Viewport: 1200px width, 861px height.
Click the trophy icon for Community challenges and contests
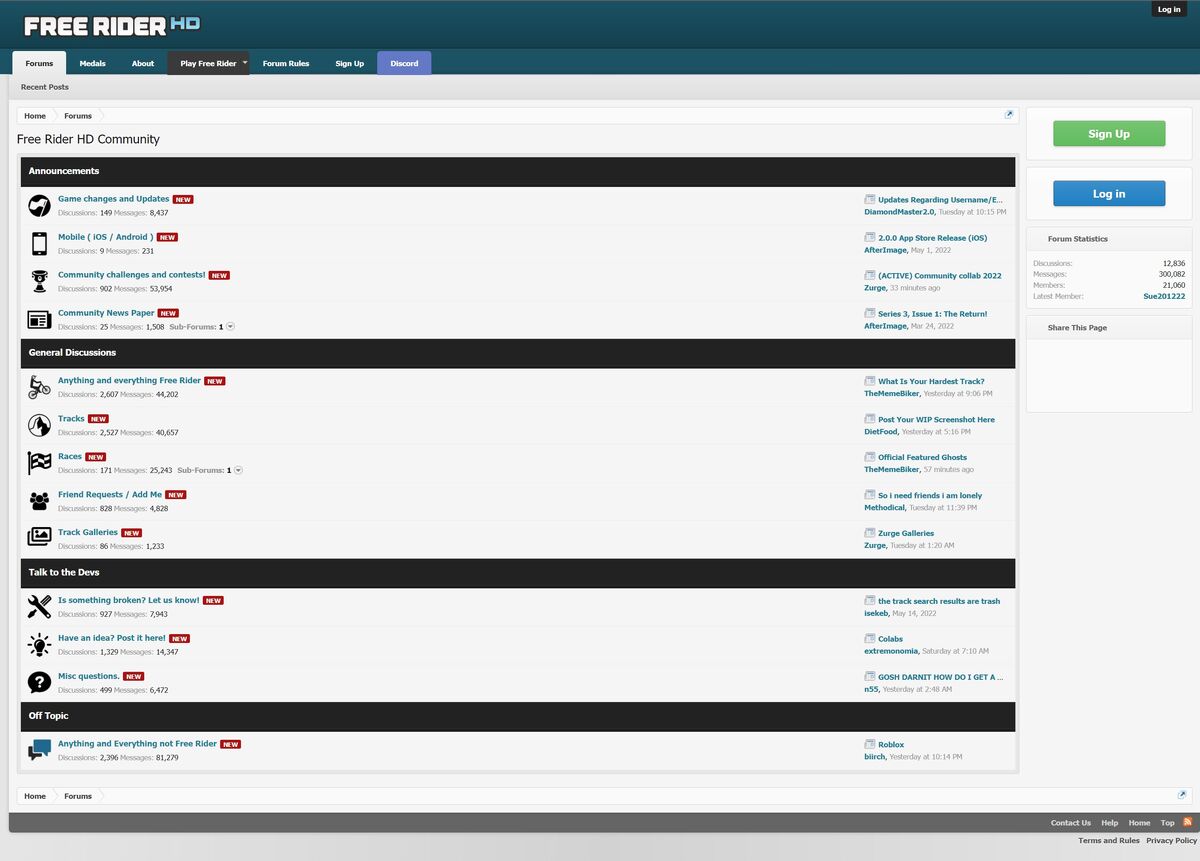(39, 281)
